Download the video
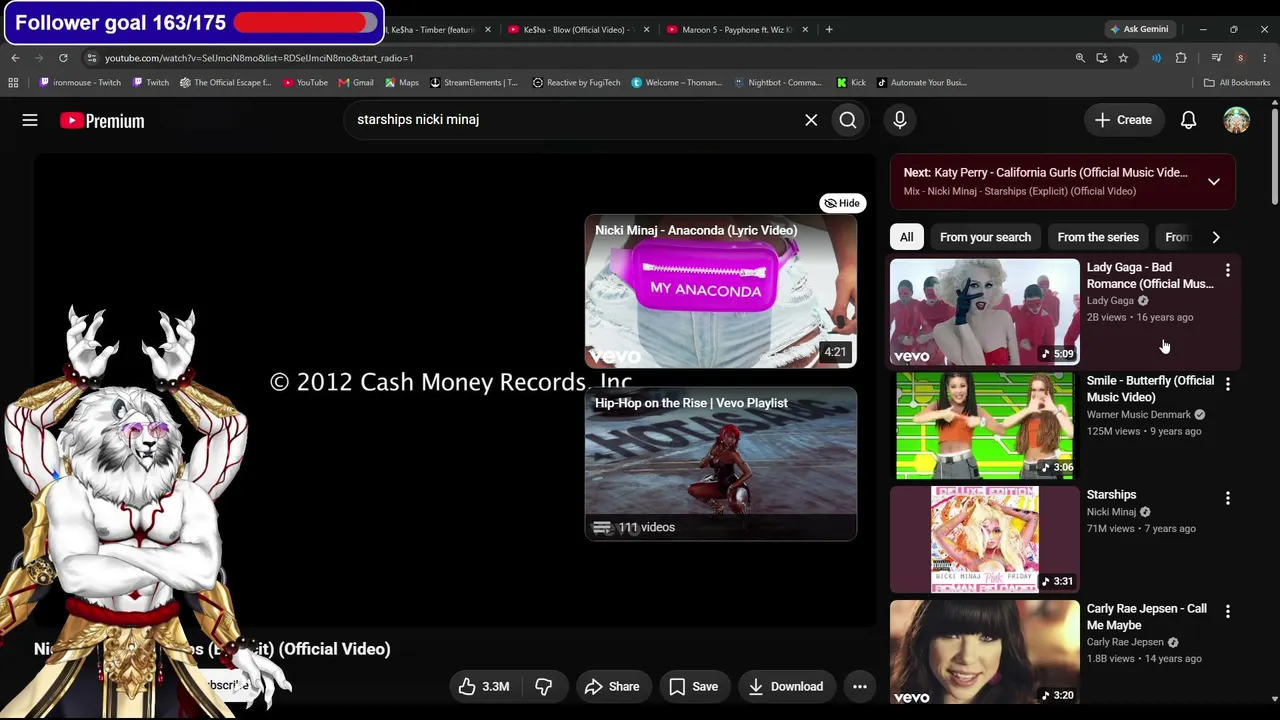1280x720 pixels. [786, 686]
